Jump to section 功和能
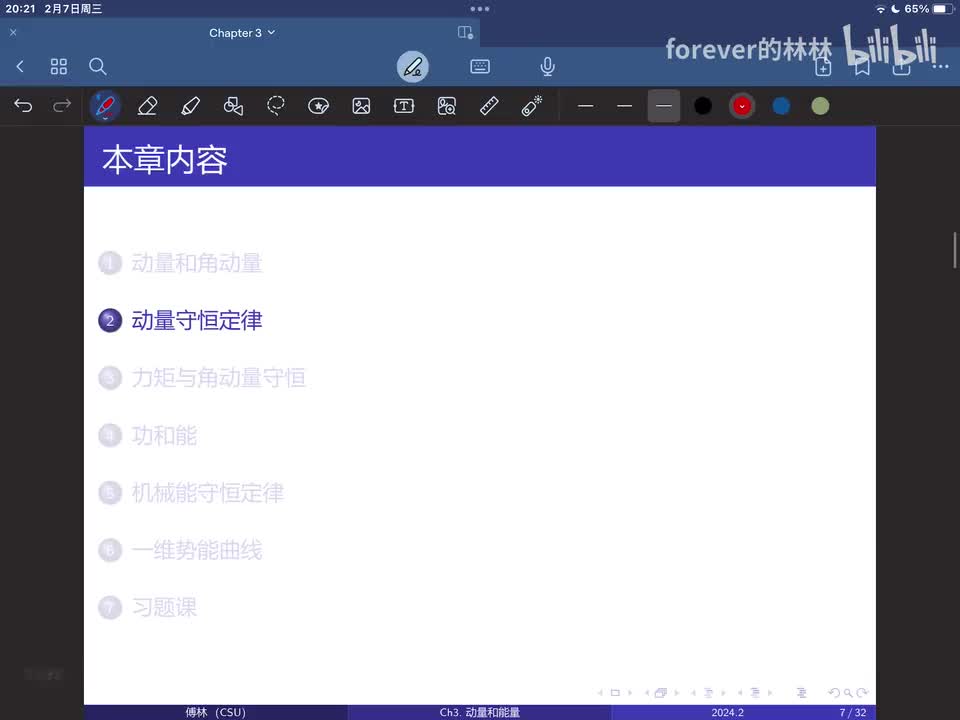Viewport: 960px width, 720px height. coord(164,435)
